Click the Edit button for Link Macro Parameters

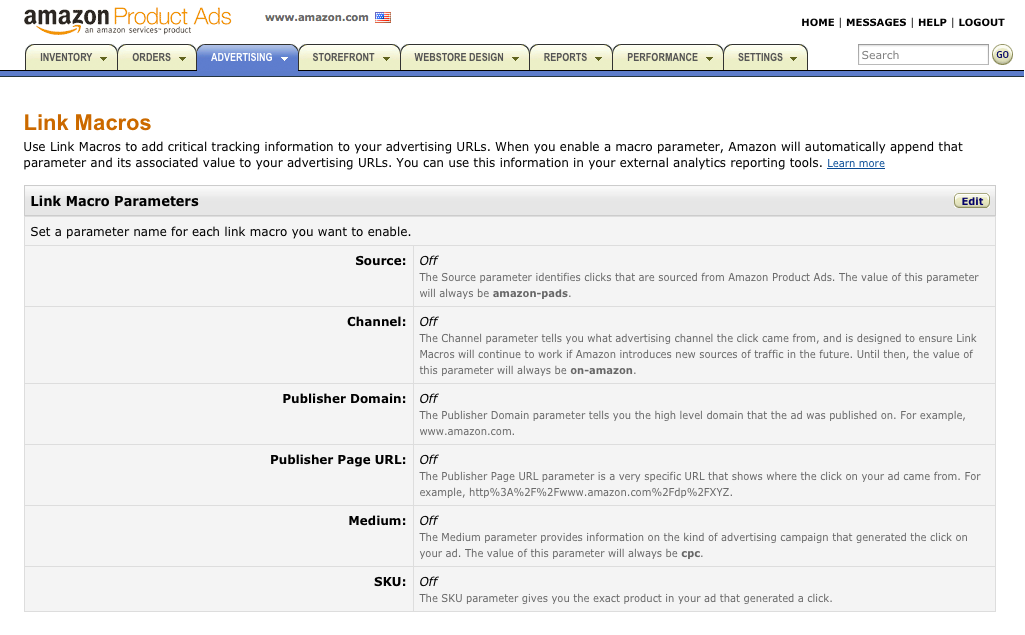971,201
